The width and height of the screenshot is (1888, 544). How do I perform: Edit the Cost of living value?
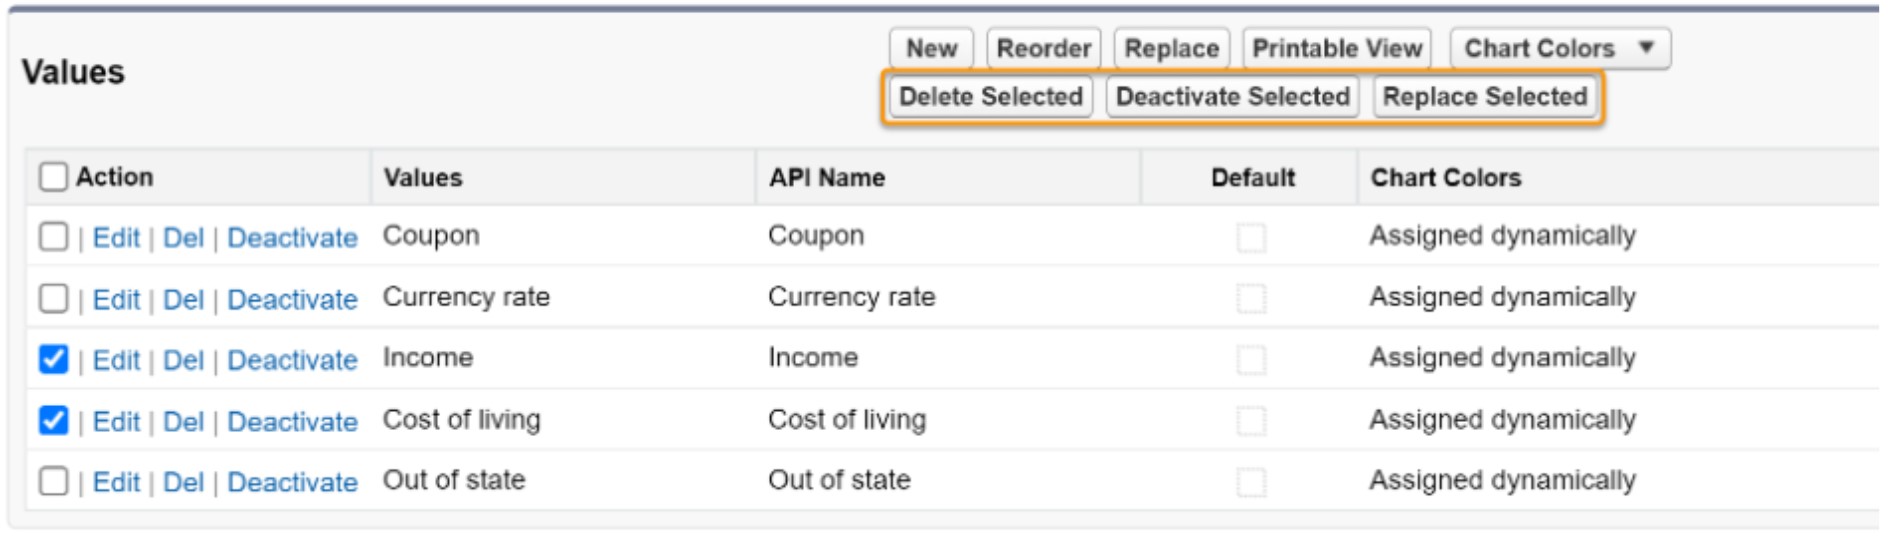click(116, 422)
